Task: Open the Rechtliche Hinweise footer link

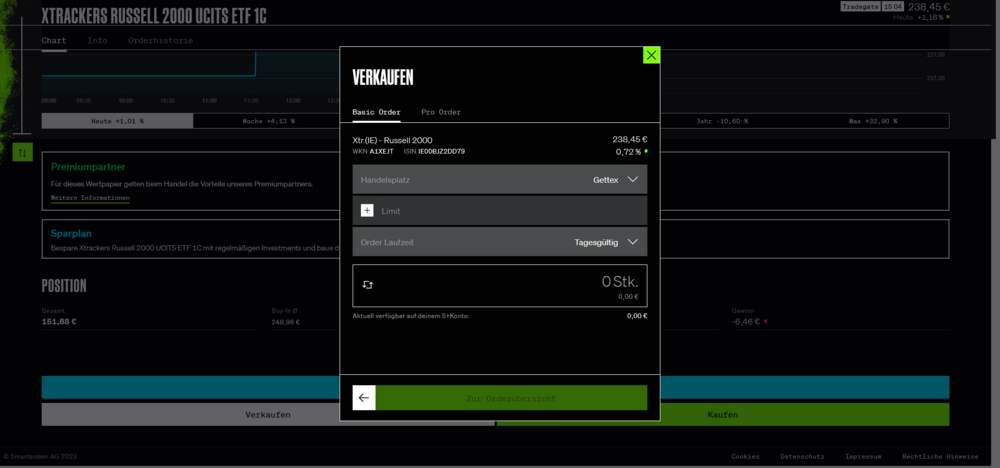Action: click(x=940, y=457)
